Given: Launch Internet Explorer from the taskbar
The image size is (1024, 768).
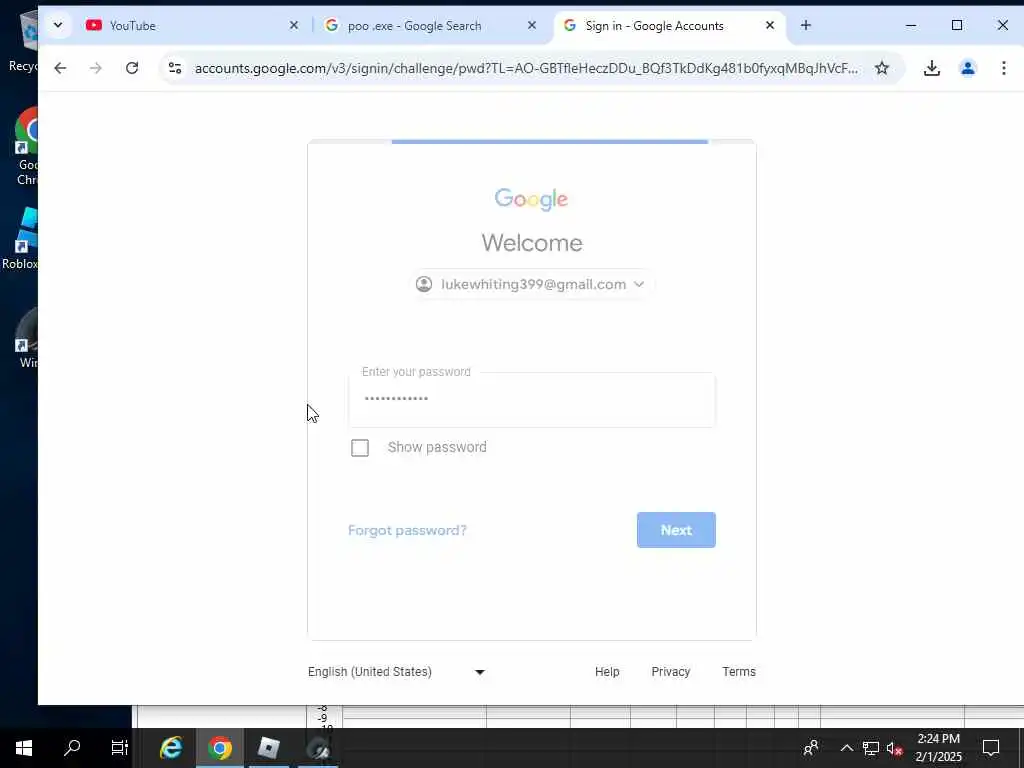Looking at the screenshot, I should (x=171, y=748).
